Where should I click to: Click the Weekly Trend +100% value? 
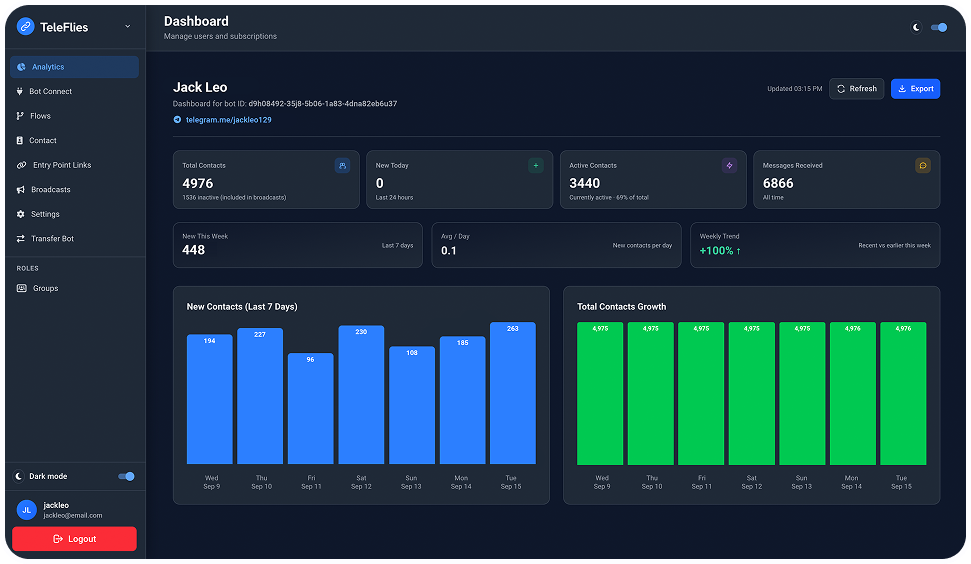(x=720, y=251)
